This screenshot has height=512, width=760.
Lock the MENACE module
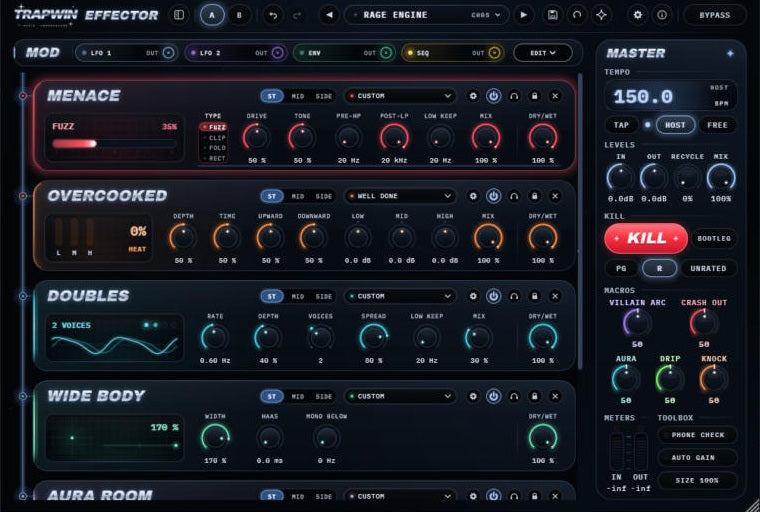tap(535, 96)
